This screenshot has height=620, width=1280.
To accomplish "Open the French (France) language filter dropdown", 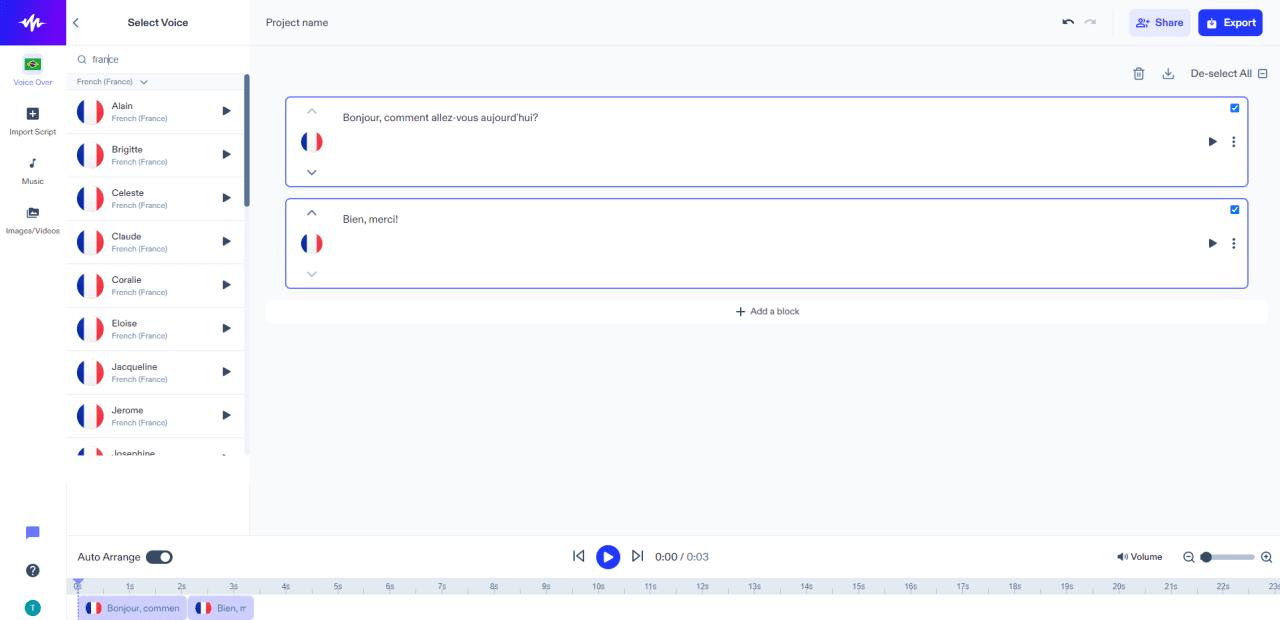I will pyautogui.click(x=113, y=82).
